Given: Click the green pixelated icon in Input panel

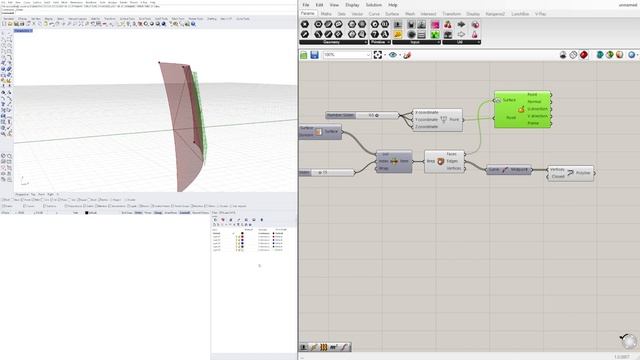Looking at the screenshot, I should [x=435, y=35].
